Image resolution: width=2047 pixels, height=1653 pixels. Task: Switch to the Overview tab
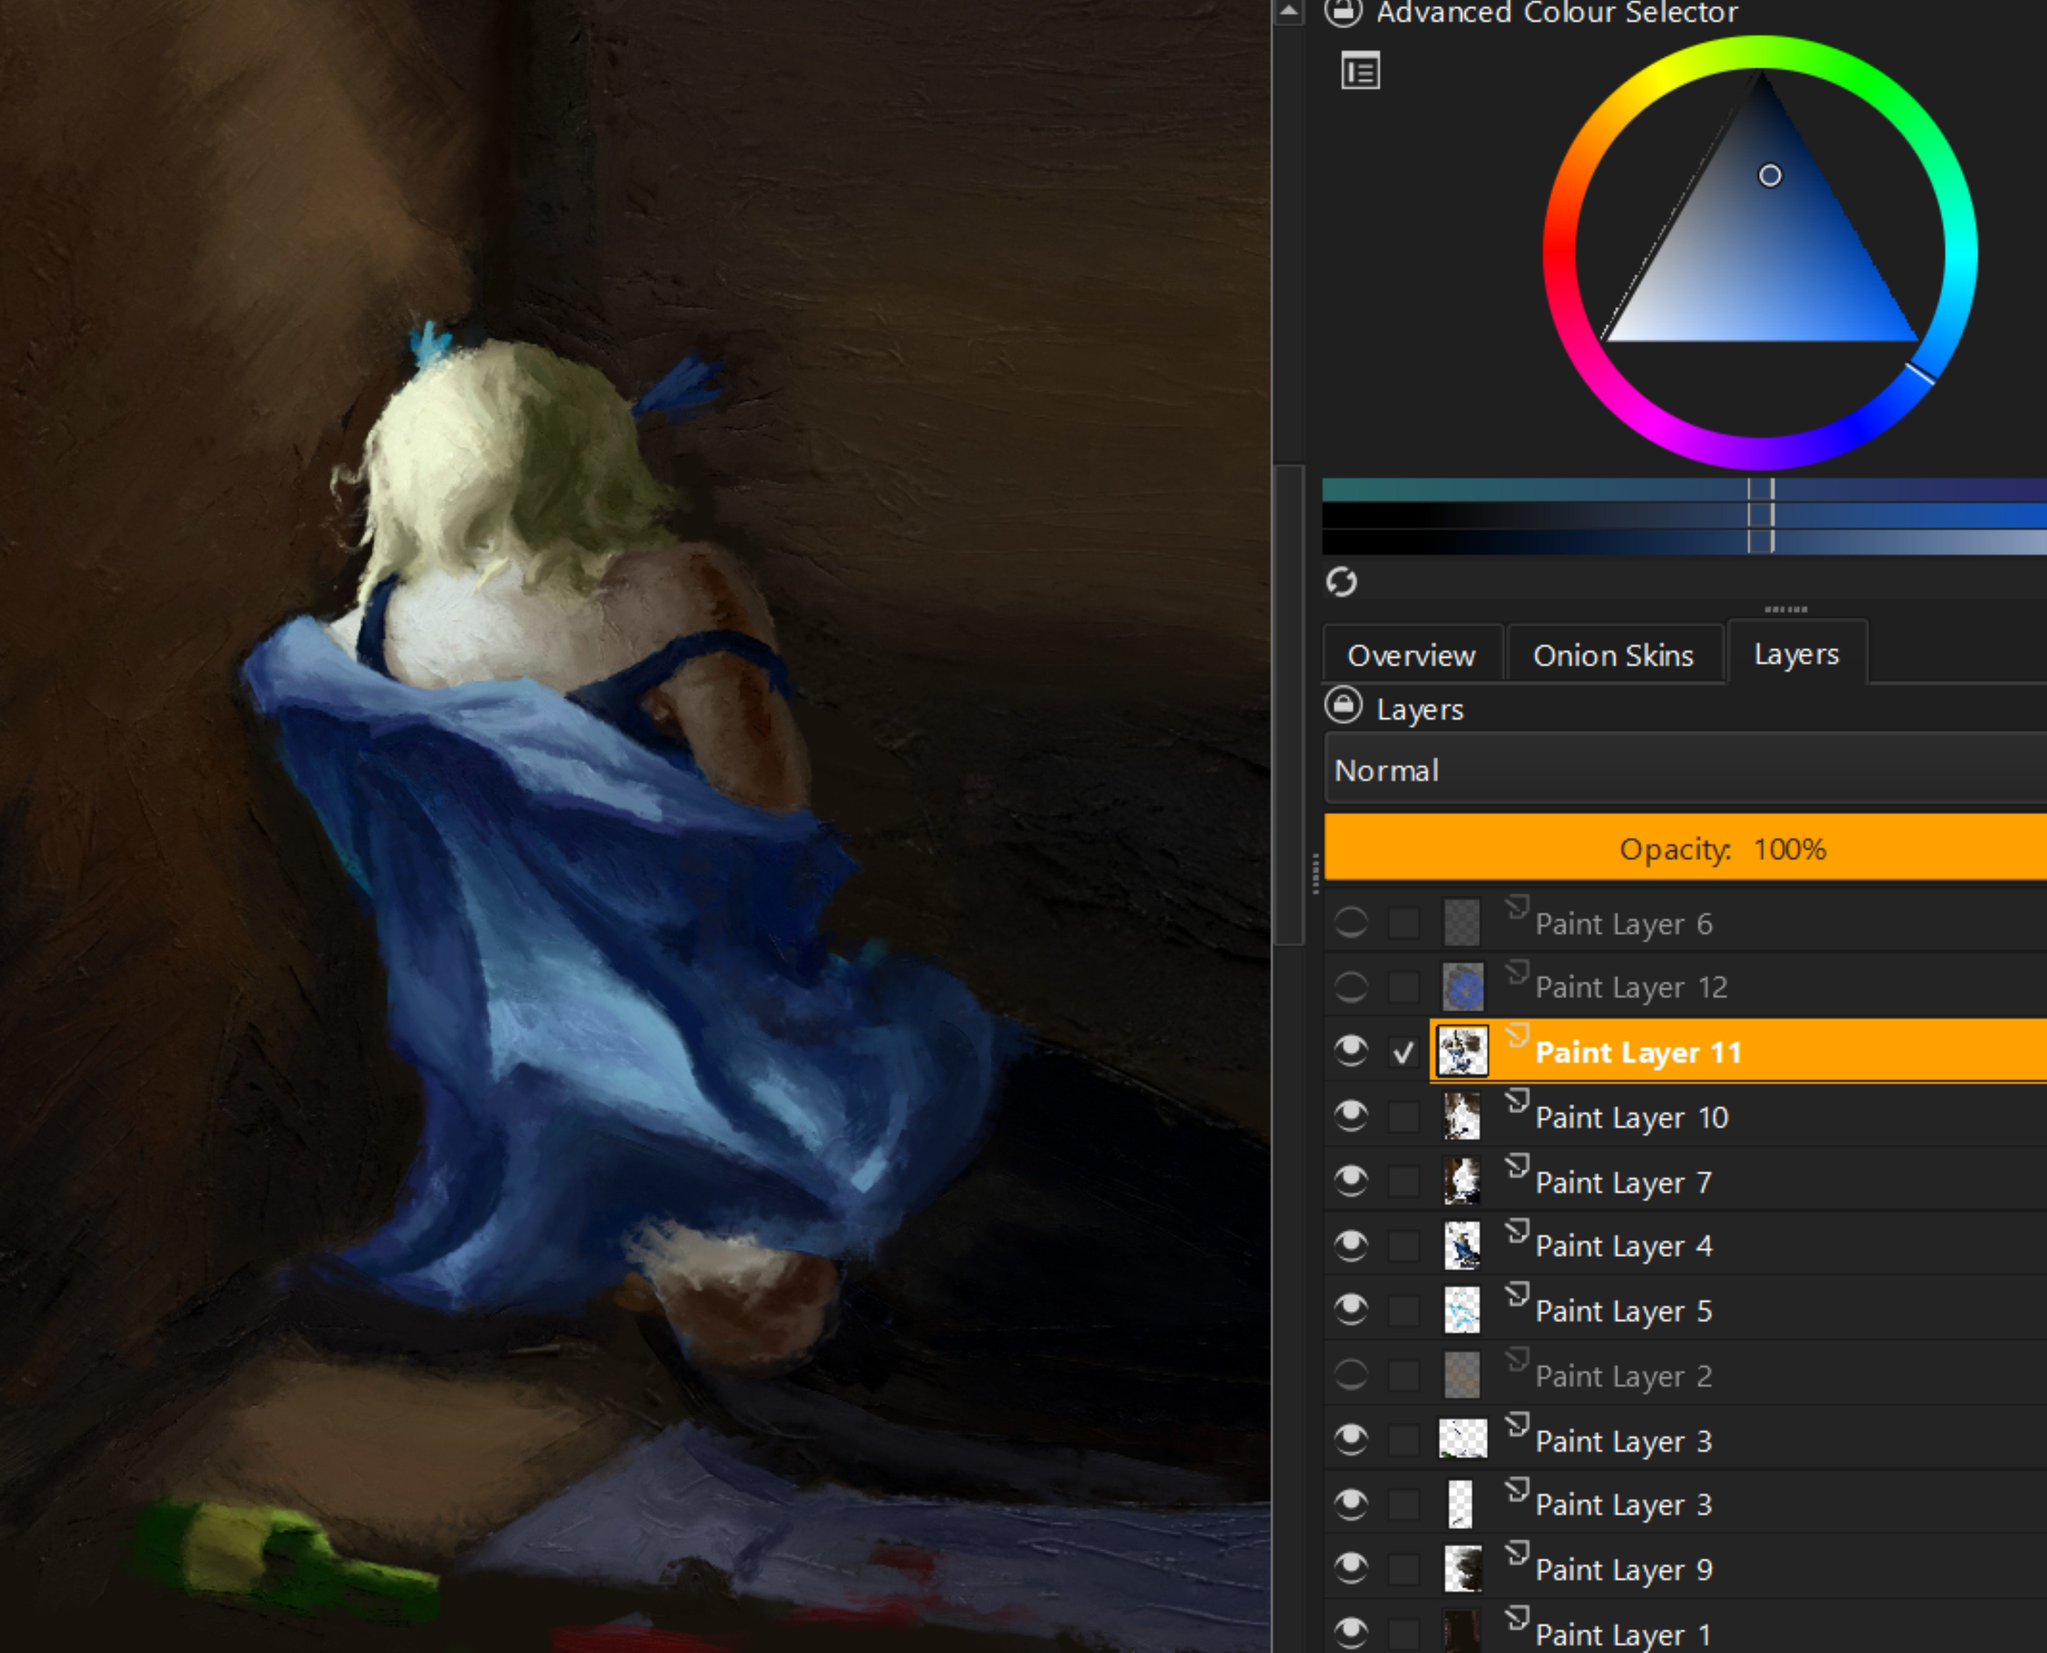tap(1411, 655)
